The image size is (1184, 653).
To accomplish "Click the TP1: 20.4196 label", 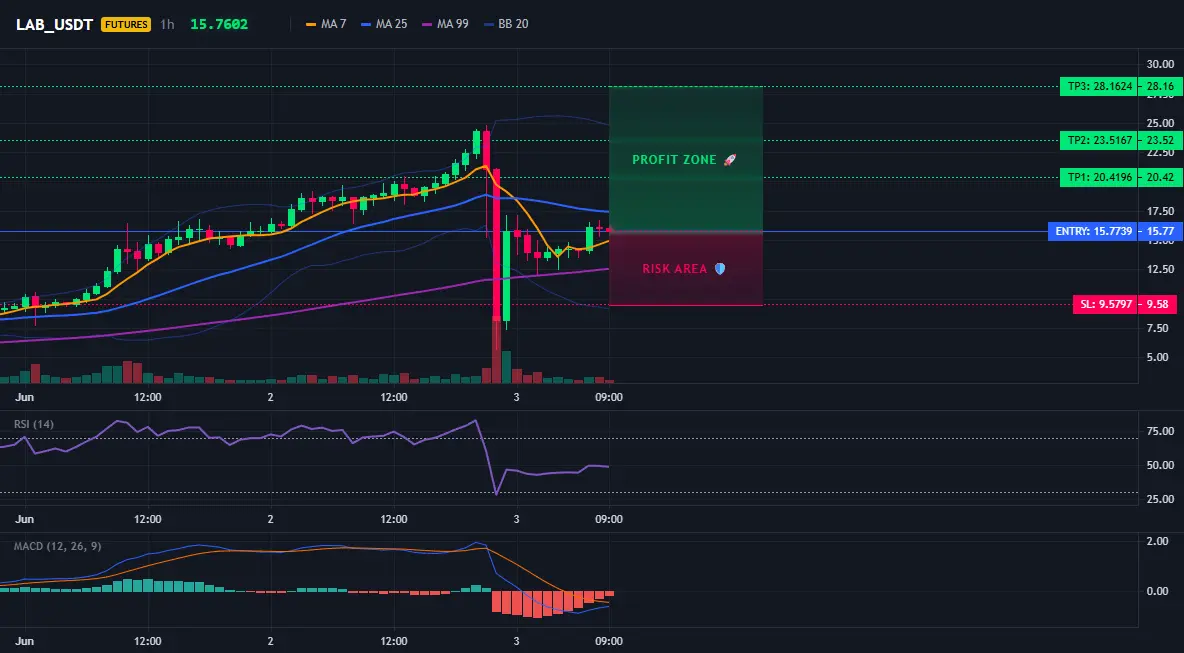I will click(1099, 178).
